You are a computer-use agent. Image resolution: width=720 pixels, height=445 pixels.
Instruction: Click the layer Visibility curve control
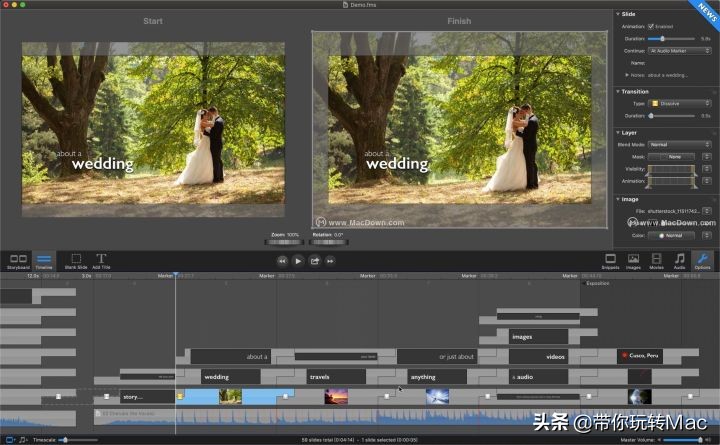coord(672,170)
